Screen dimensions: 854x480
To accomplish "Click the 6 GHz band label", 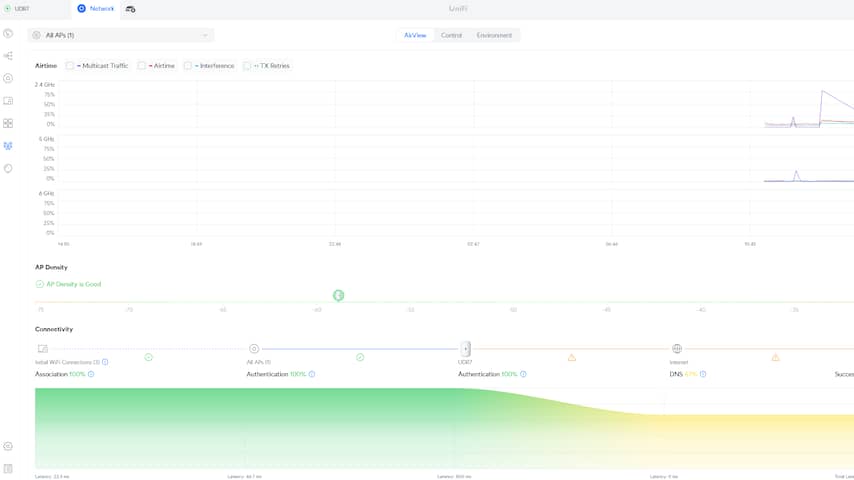I will tap(46, 194).
